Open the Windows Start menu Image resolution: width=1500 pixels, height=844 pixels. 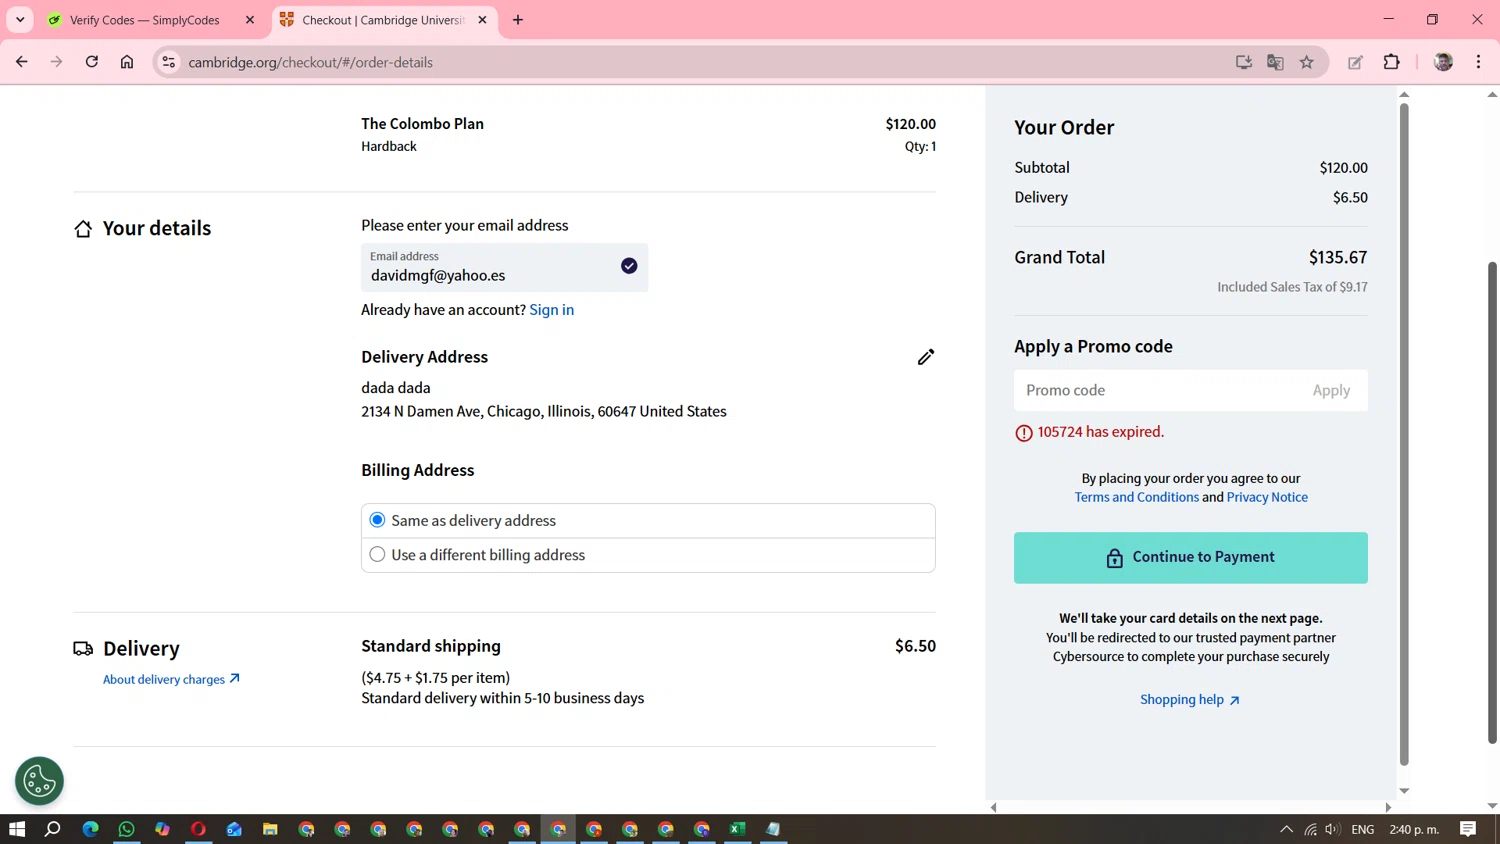coord(17,829)
